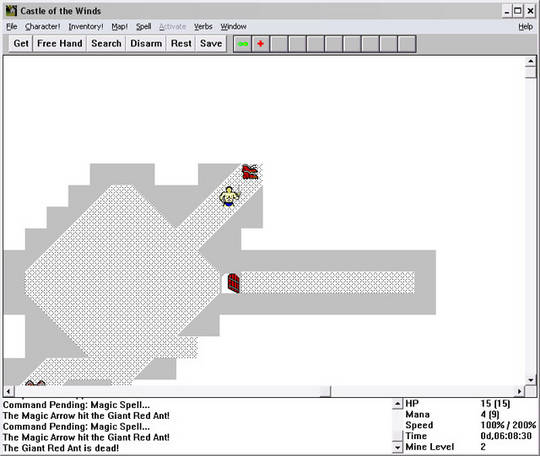This screenshot has width=540, height=456.
Task: Click the dead Giant Red Ant remains
Action: point(250,172)
